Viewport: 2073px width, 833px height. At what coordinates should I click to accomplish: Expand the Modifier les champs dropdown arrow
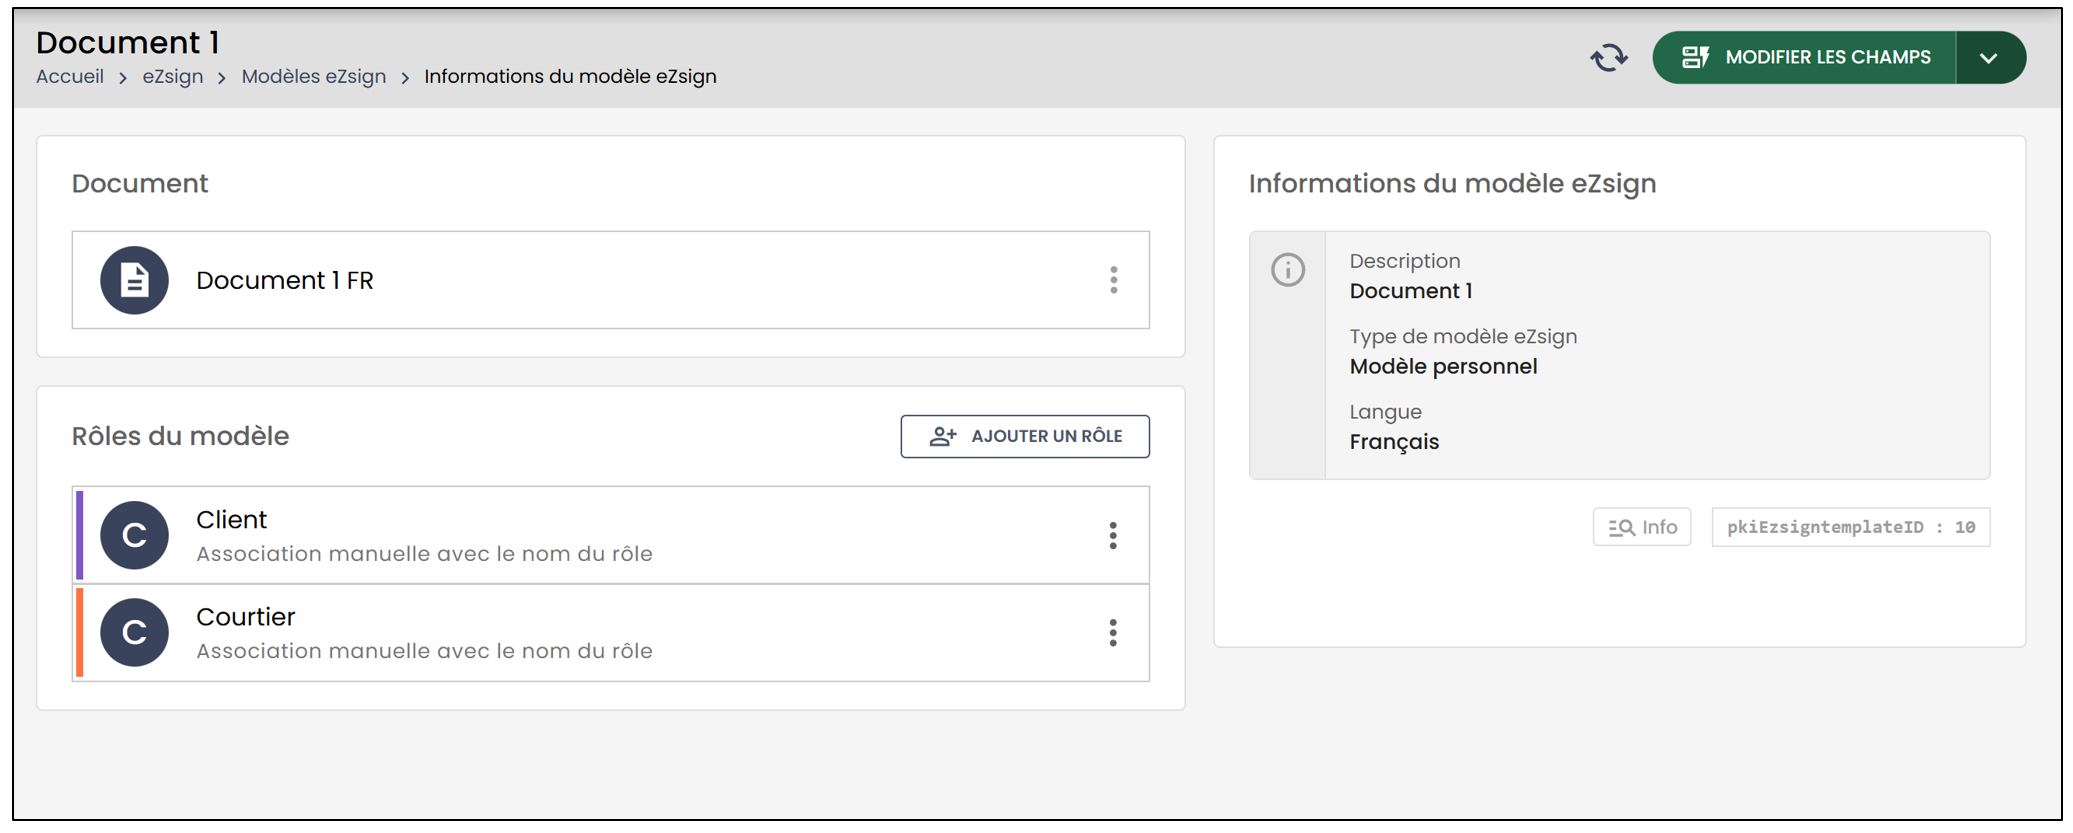point(1990,58)
